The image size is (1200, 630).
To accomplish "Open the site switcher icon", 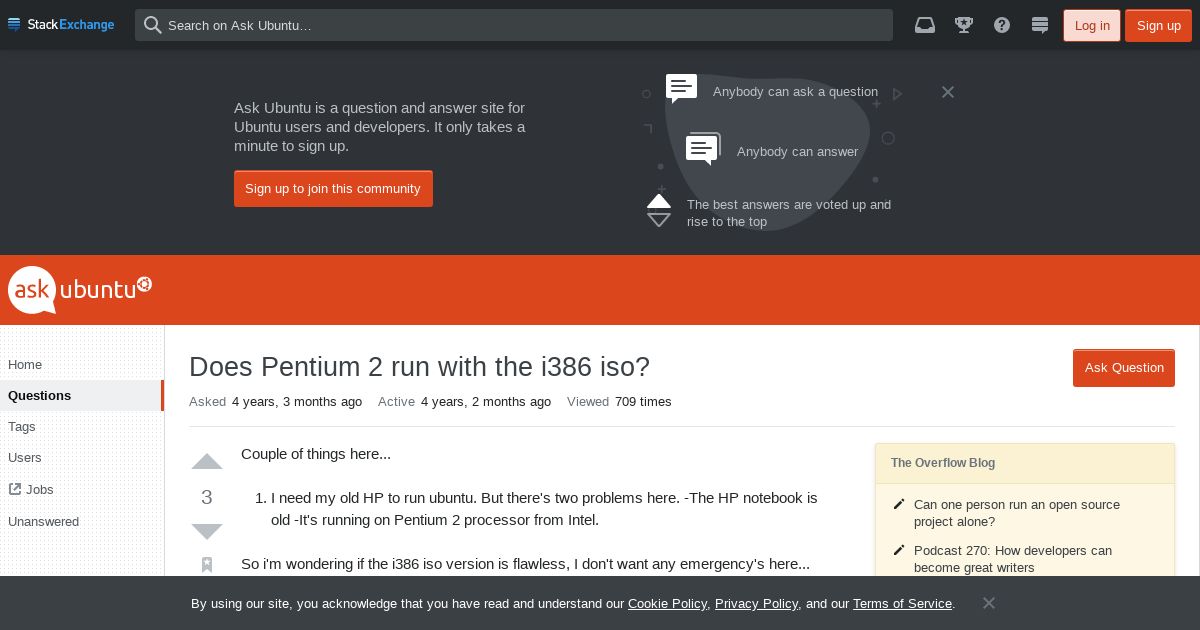I will coord(1040,25).
